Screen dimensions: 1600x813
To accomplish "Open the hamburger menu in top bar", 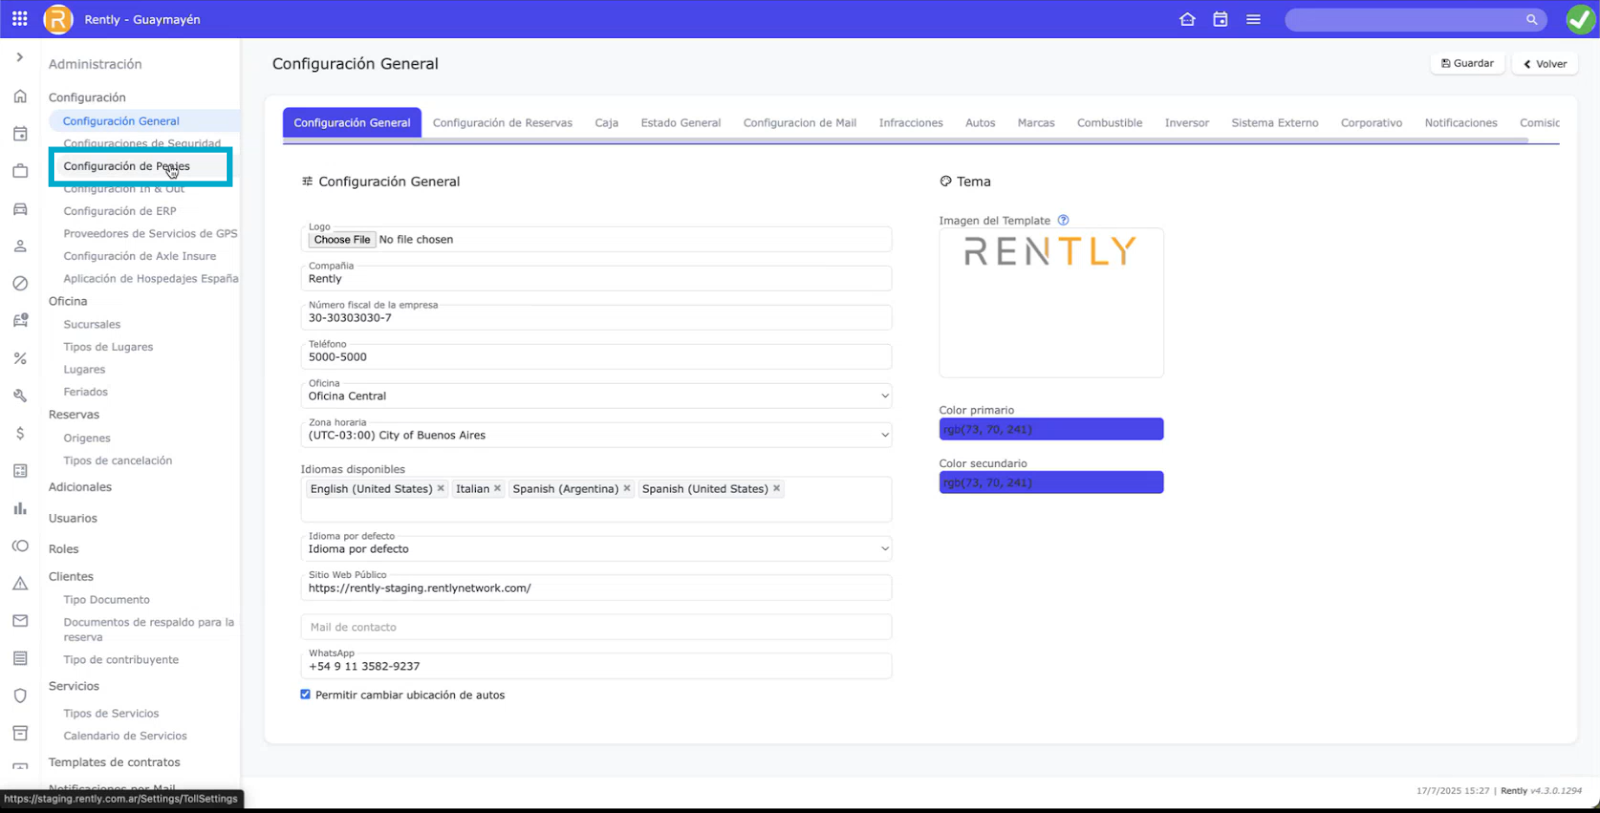I will 1253,19.
